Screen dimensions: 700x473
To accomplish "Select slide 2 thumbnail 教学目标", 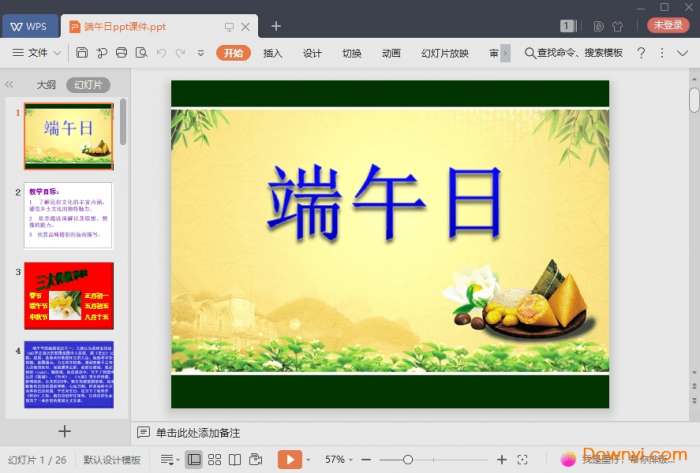I will pos(68,216).
